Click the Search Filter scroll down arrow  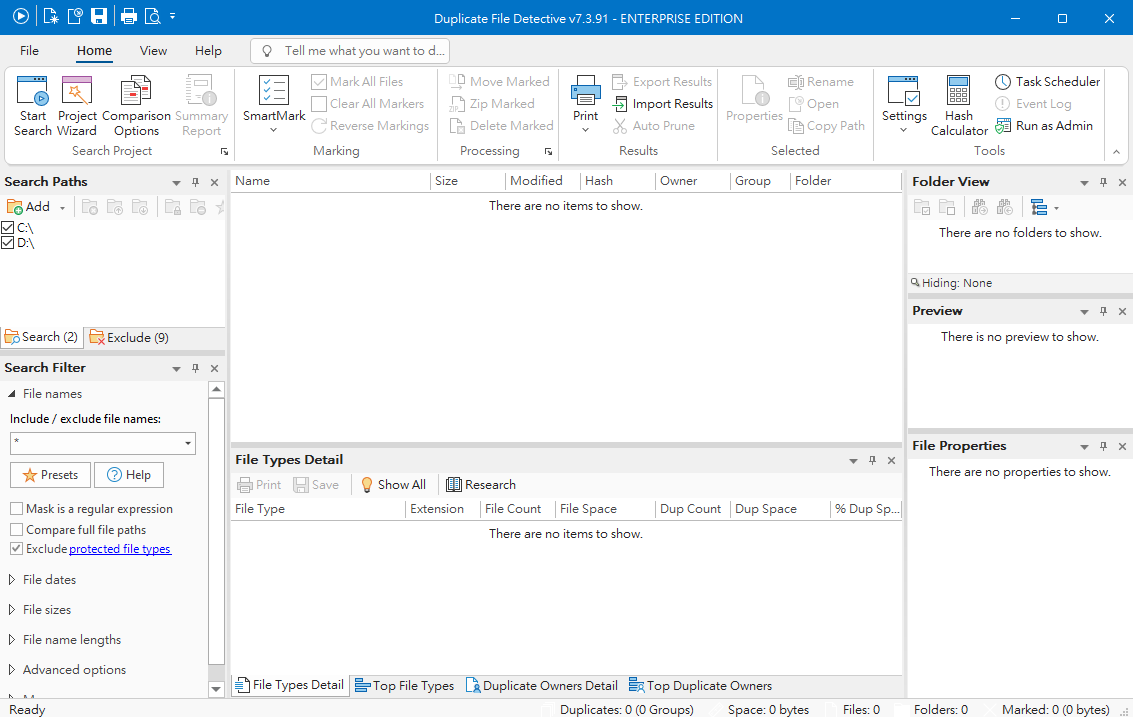(x=216, y=689)
